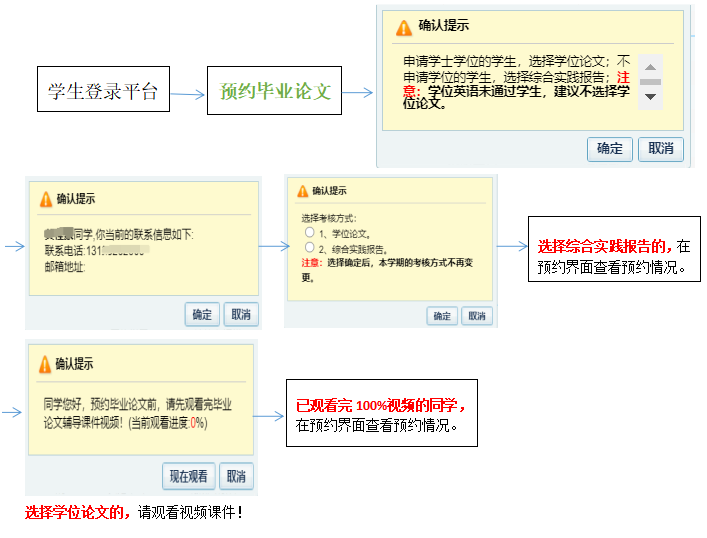
Task: Click 选择综合实践报告的 note box
Action: point(614,249)
